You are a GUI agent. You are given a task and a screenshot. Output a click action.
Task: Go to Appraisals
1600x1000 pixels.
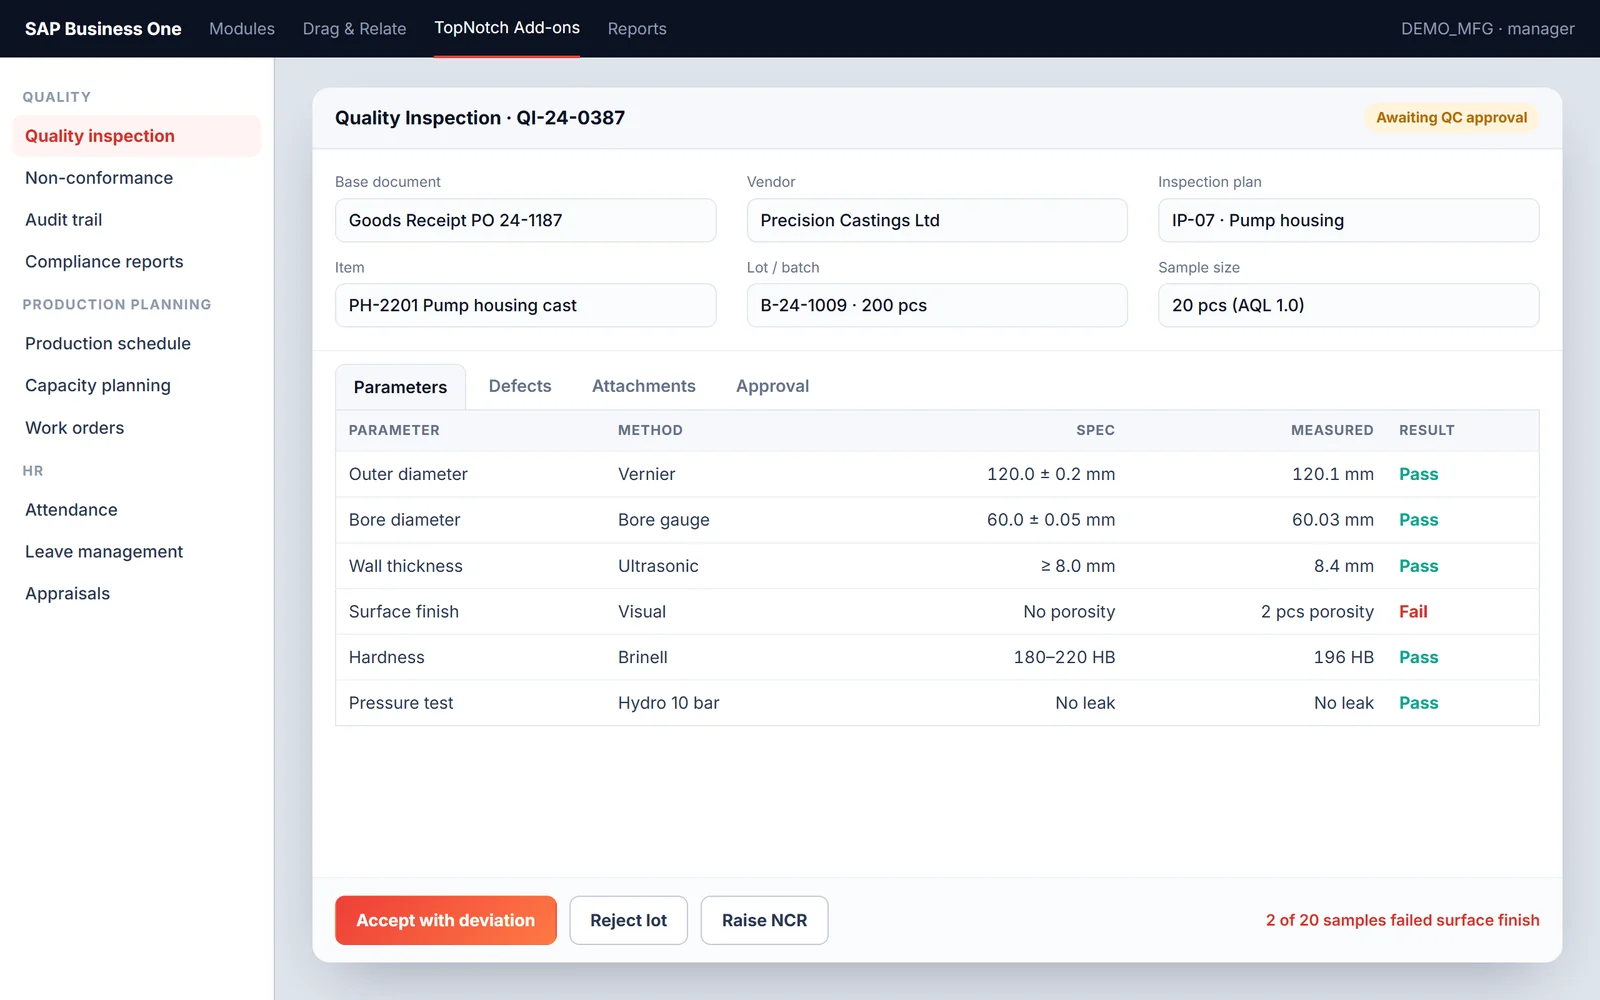(137, 594)
